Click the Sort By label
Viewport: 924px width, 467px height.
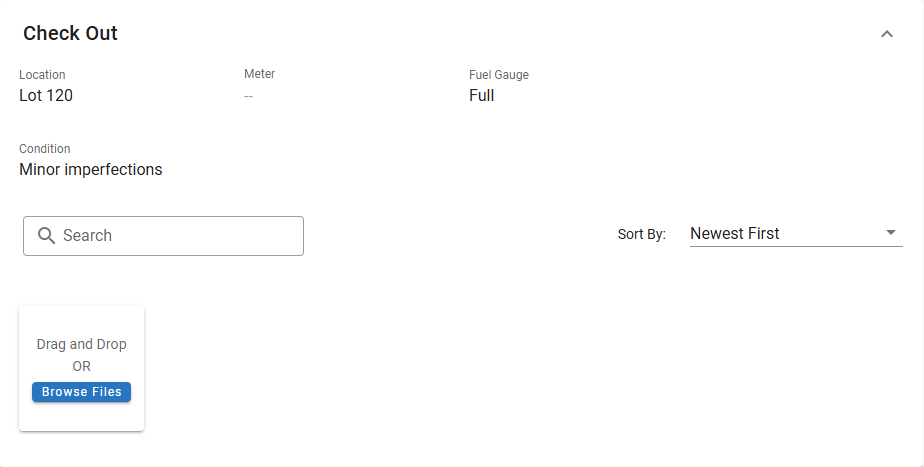641,234
